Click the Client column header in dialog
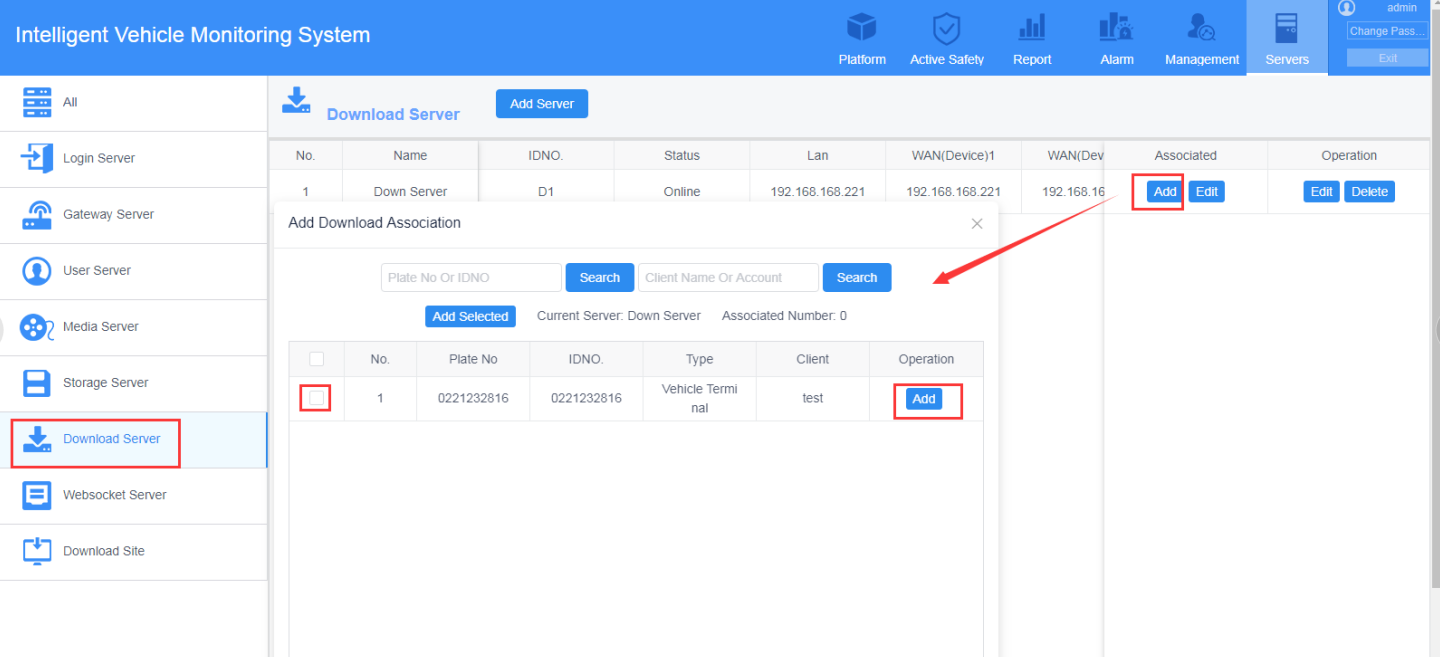Screen dimensions: 1440x657 pyautogui.click(x=813, y=359)
